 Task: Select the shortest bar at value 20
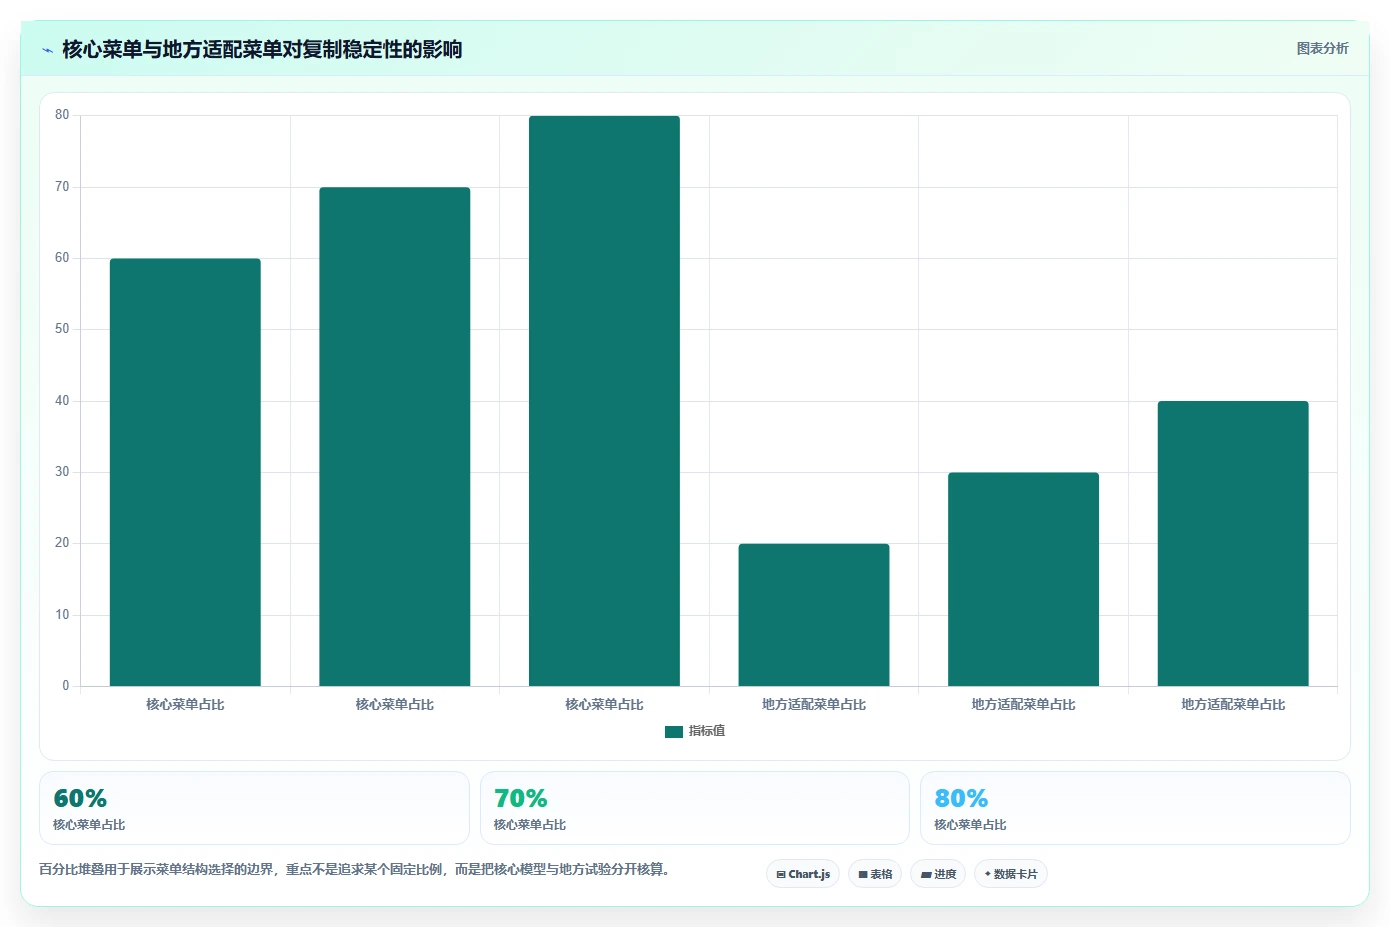814,615
